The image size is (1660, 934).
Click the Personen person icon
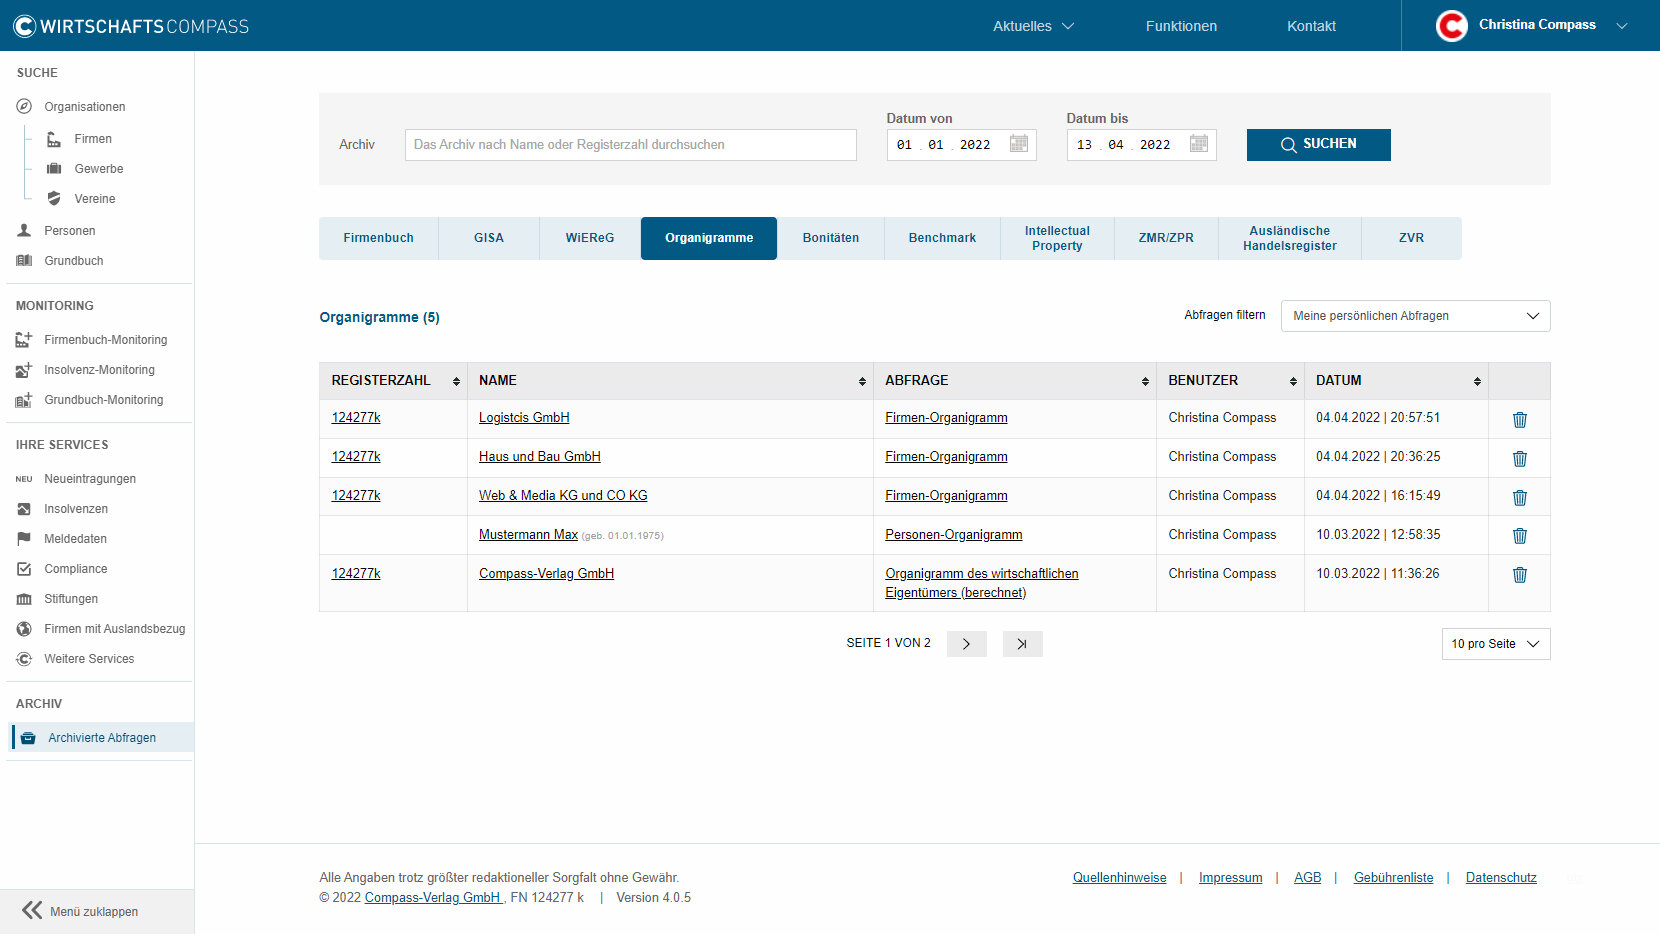(24, 230)
